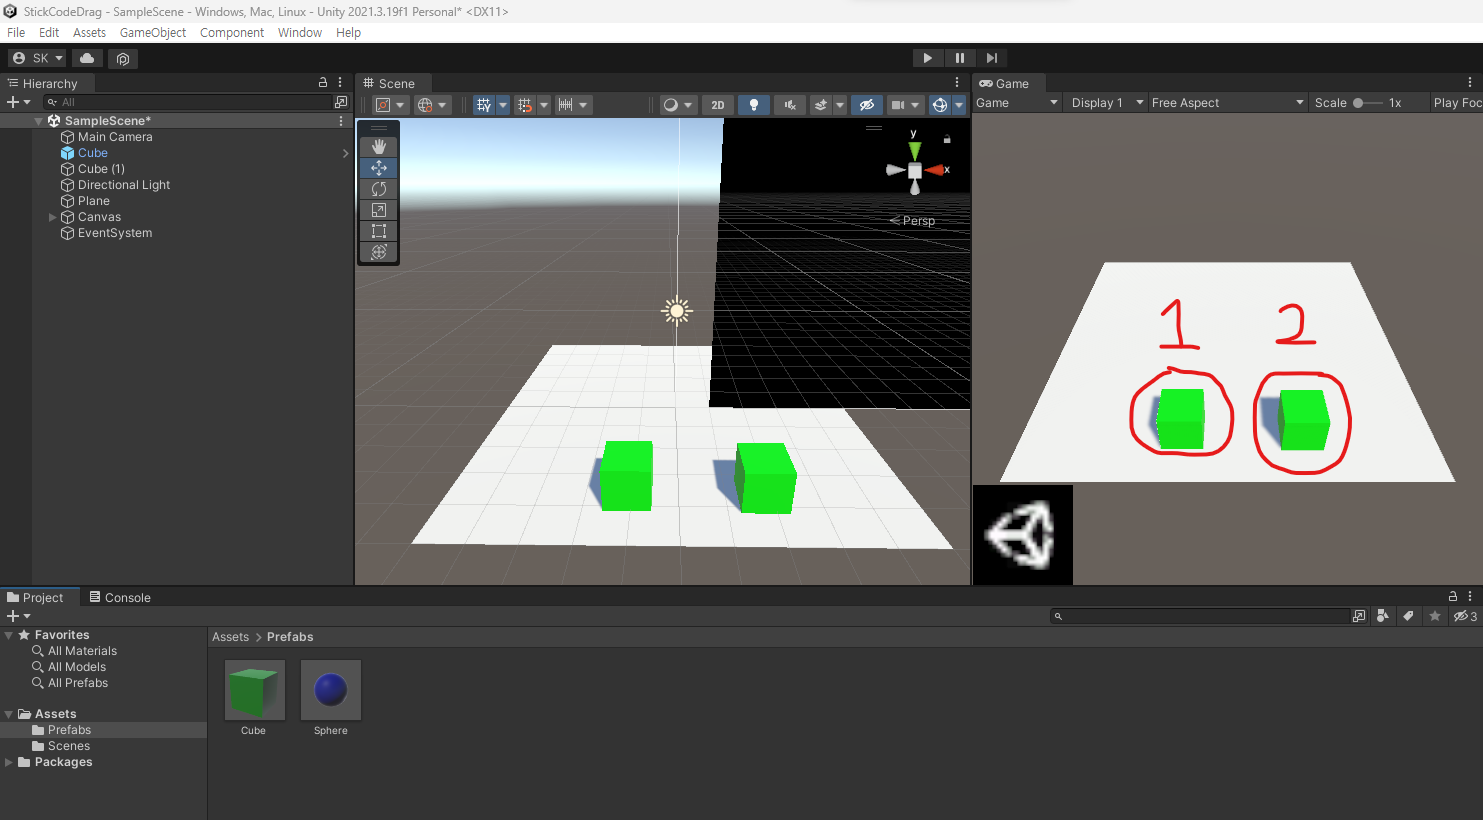
Task: Open the grid axis dropdown arrow
Action: click(503, 105)
